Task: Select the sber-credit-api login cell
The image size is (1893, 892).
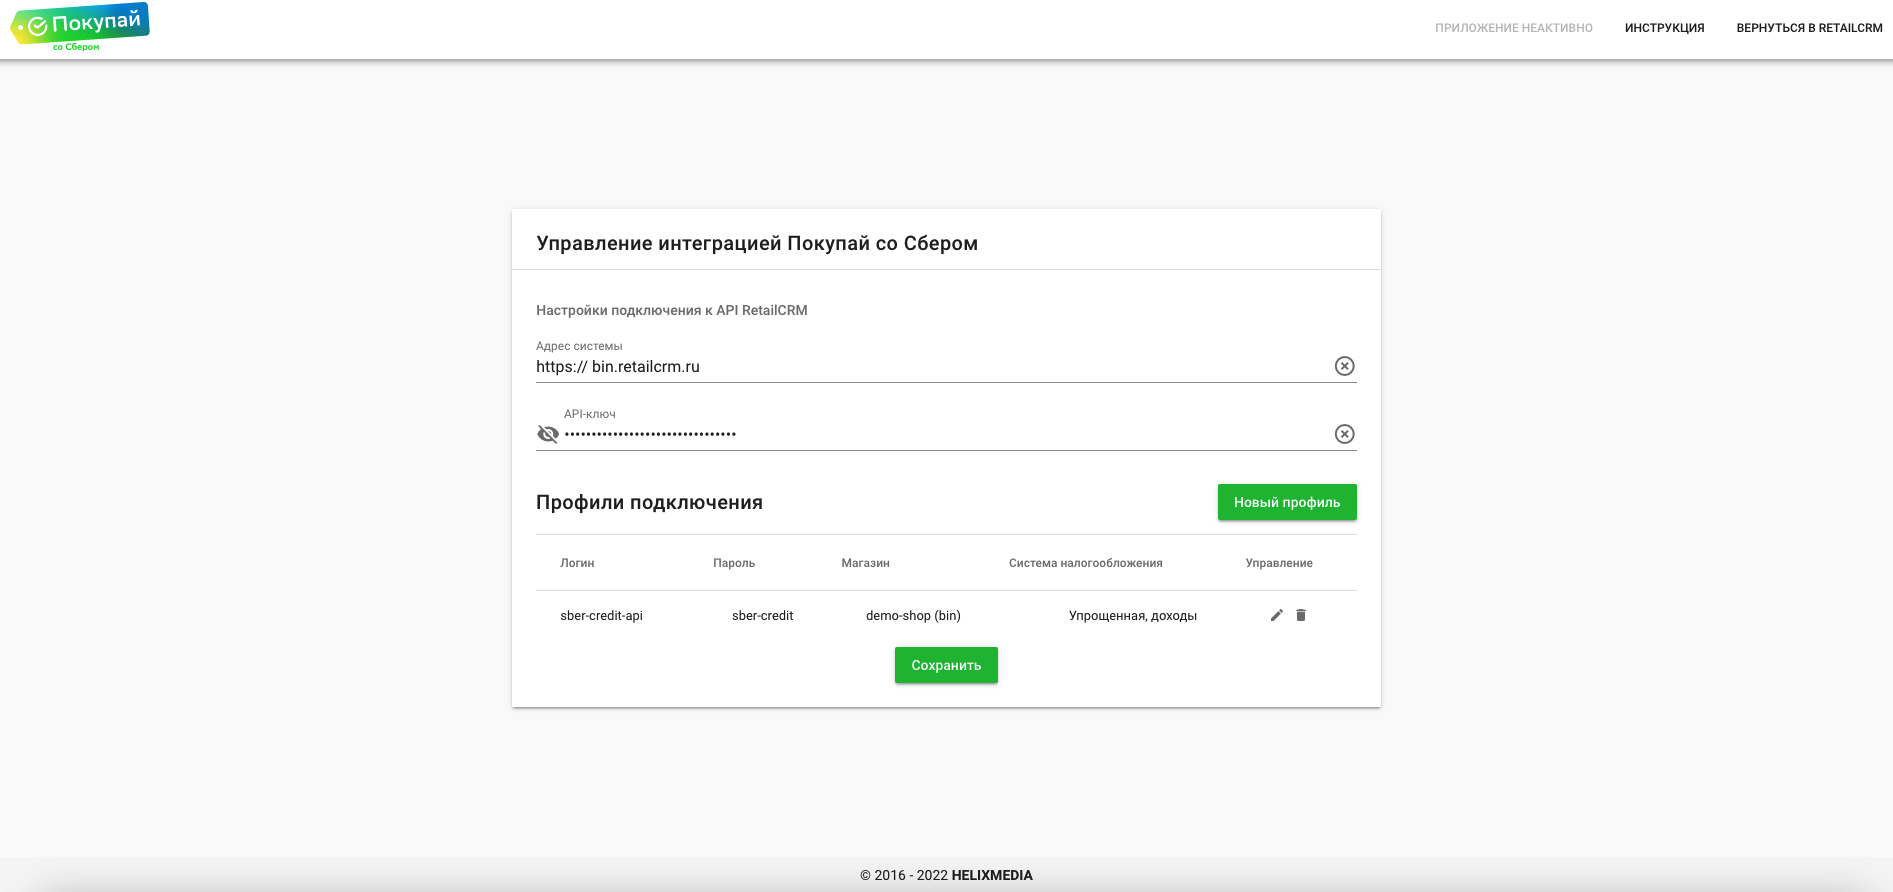Action: [x=601, y=616]
